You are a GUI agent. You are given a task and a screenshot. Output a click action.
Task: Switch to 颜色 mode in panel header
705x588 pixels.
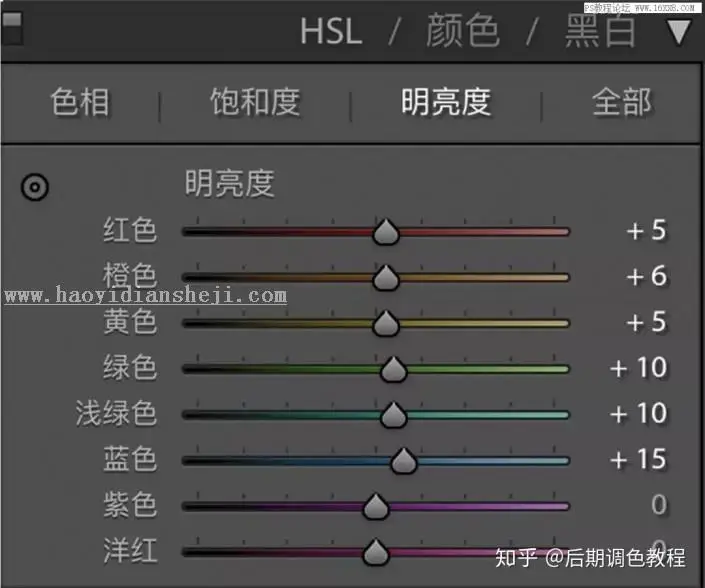pyautogui.click(x=463, y=31)
